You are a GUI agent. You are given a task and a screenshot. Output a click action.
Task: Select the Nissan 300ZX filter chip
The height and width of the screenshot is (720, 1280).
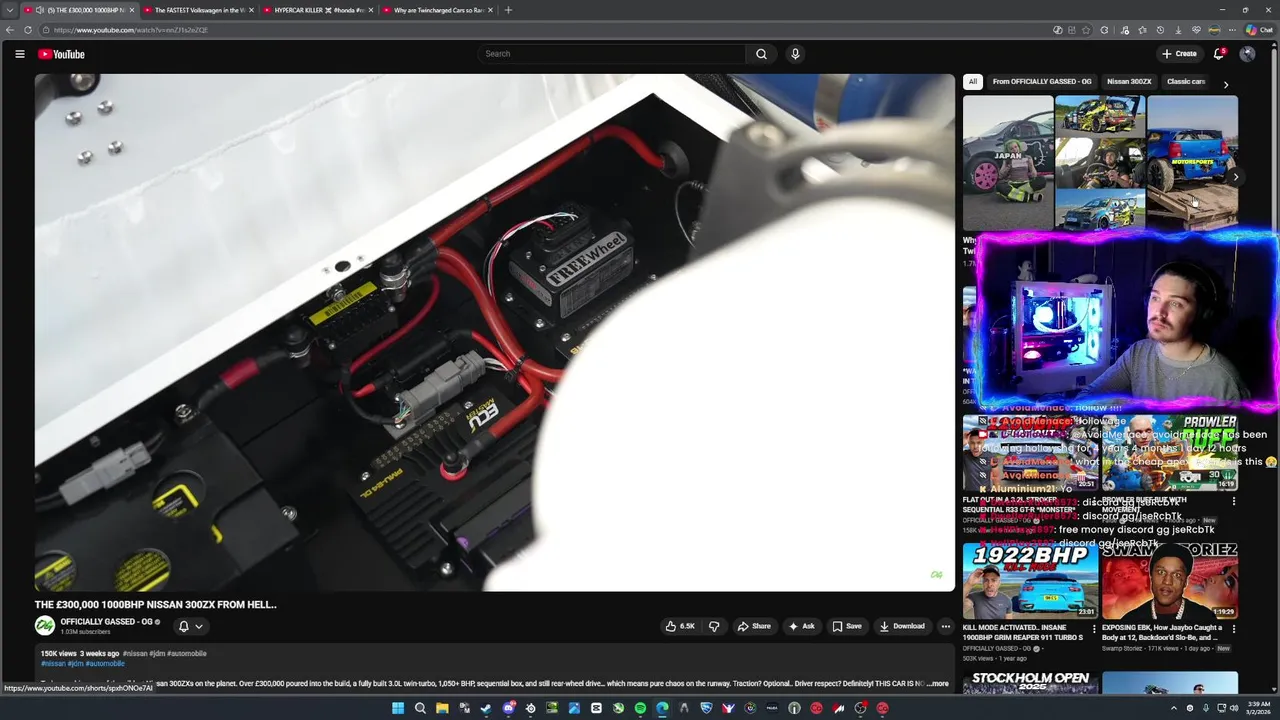point(1129,82)
